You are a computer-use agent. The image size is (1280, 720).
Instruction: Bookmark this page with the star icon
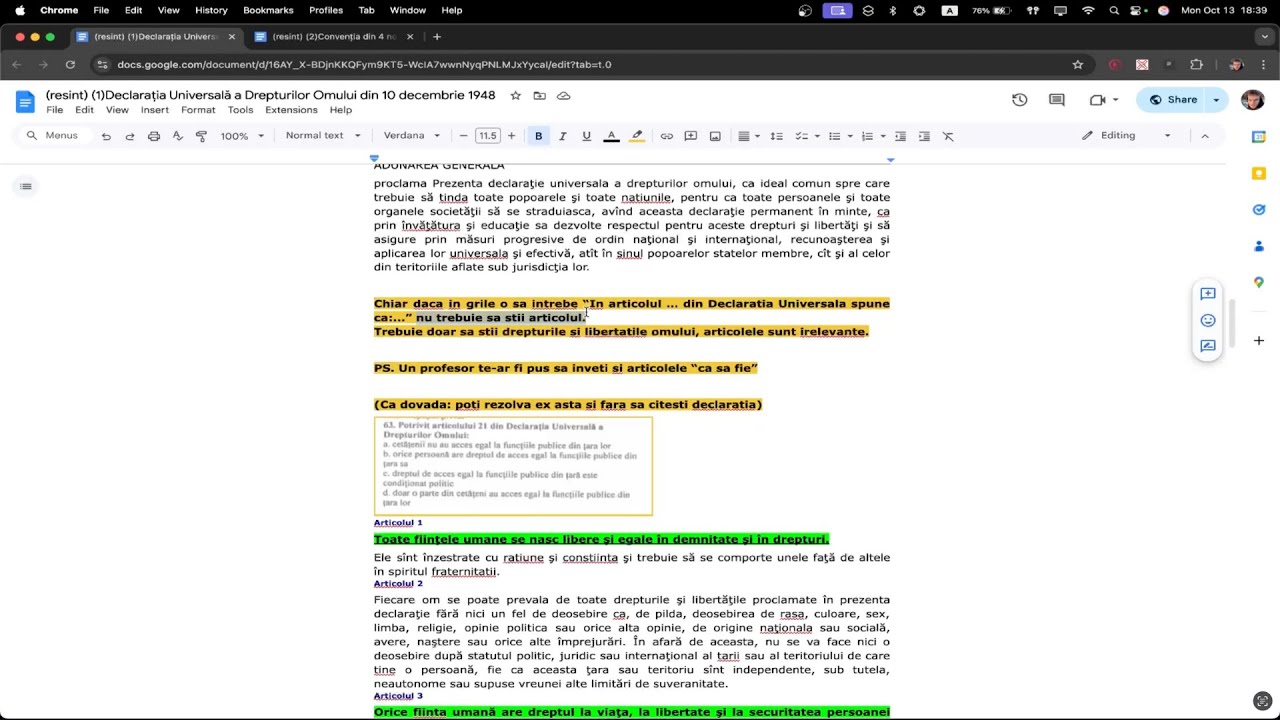pyautogui.click(x=1077, y=65)
